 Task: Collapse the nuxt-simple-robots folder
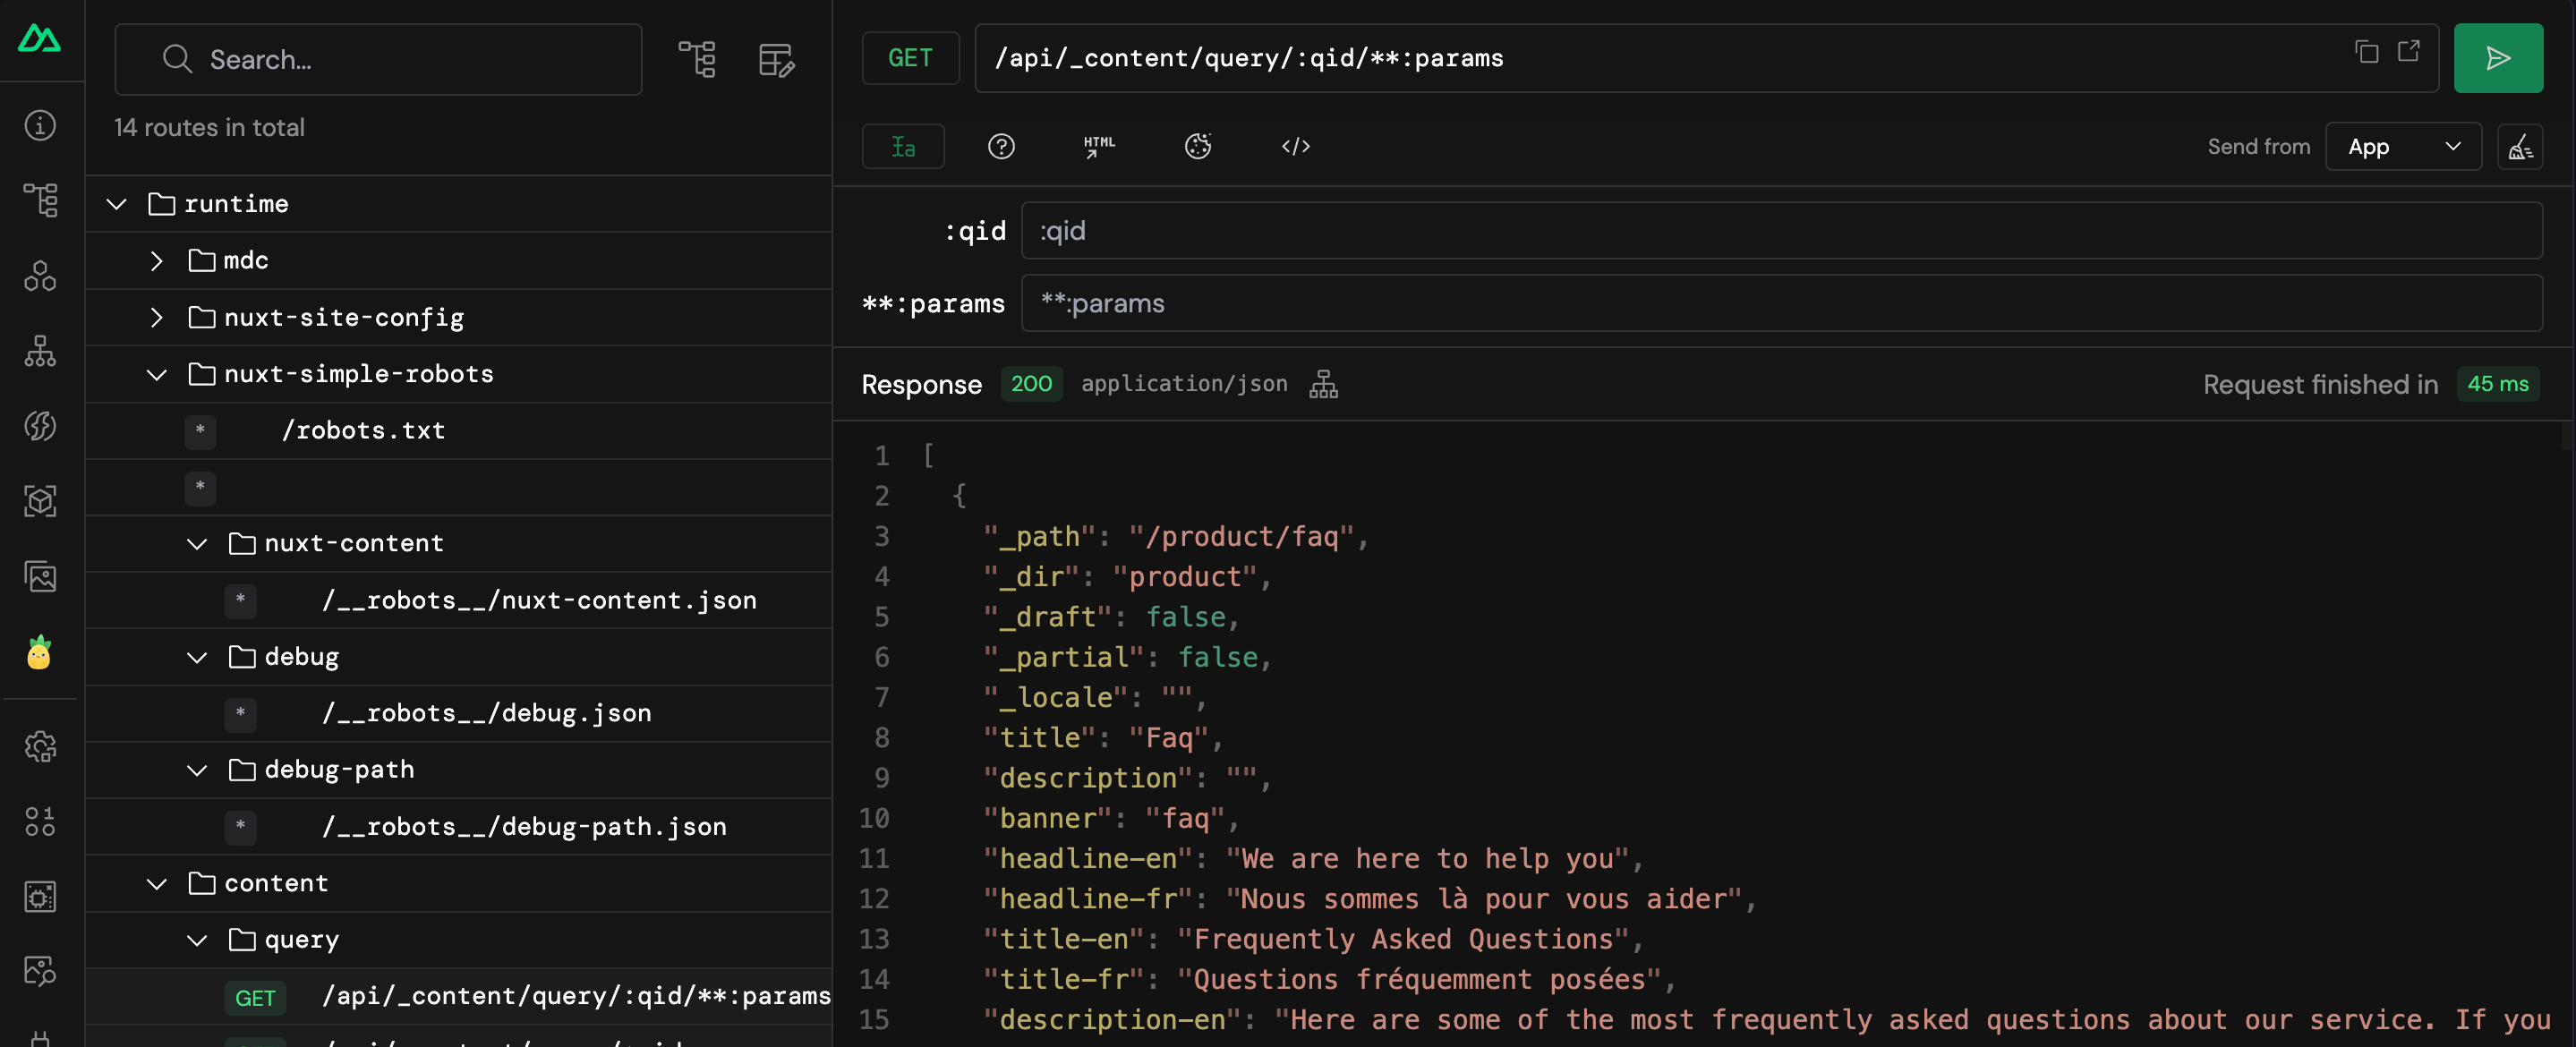coord(157,374)
